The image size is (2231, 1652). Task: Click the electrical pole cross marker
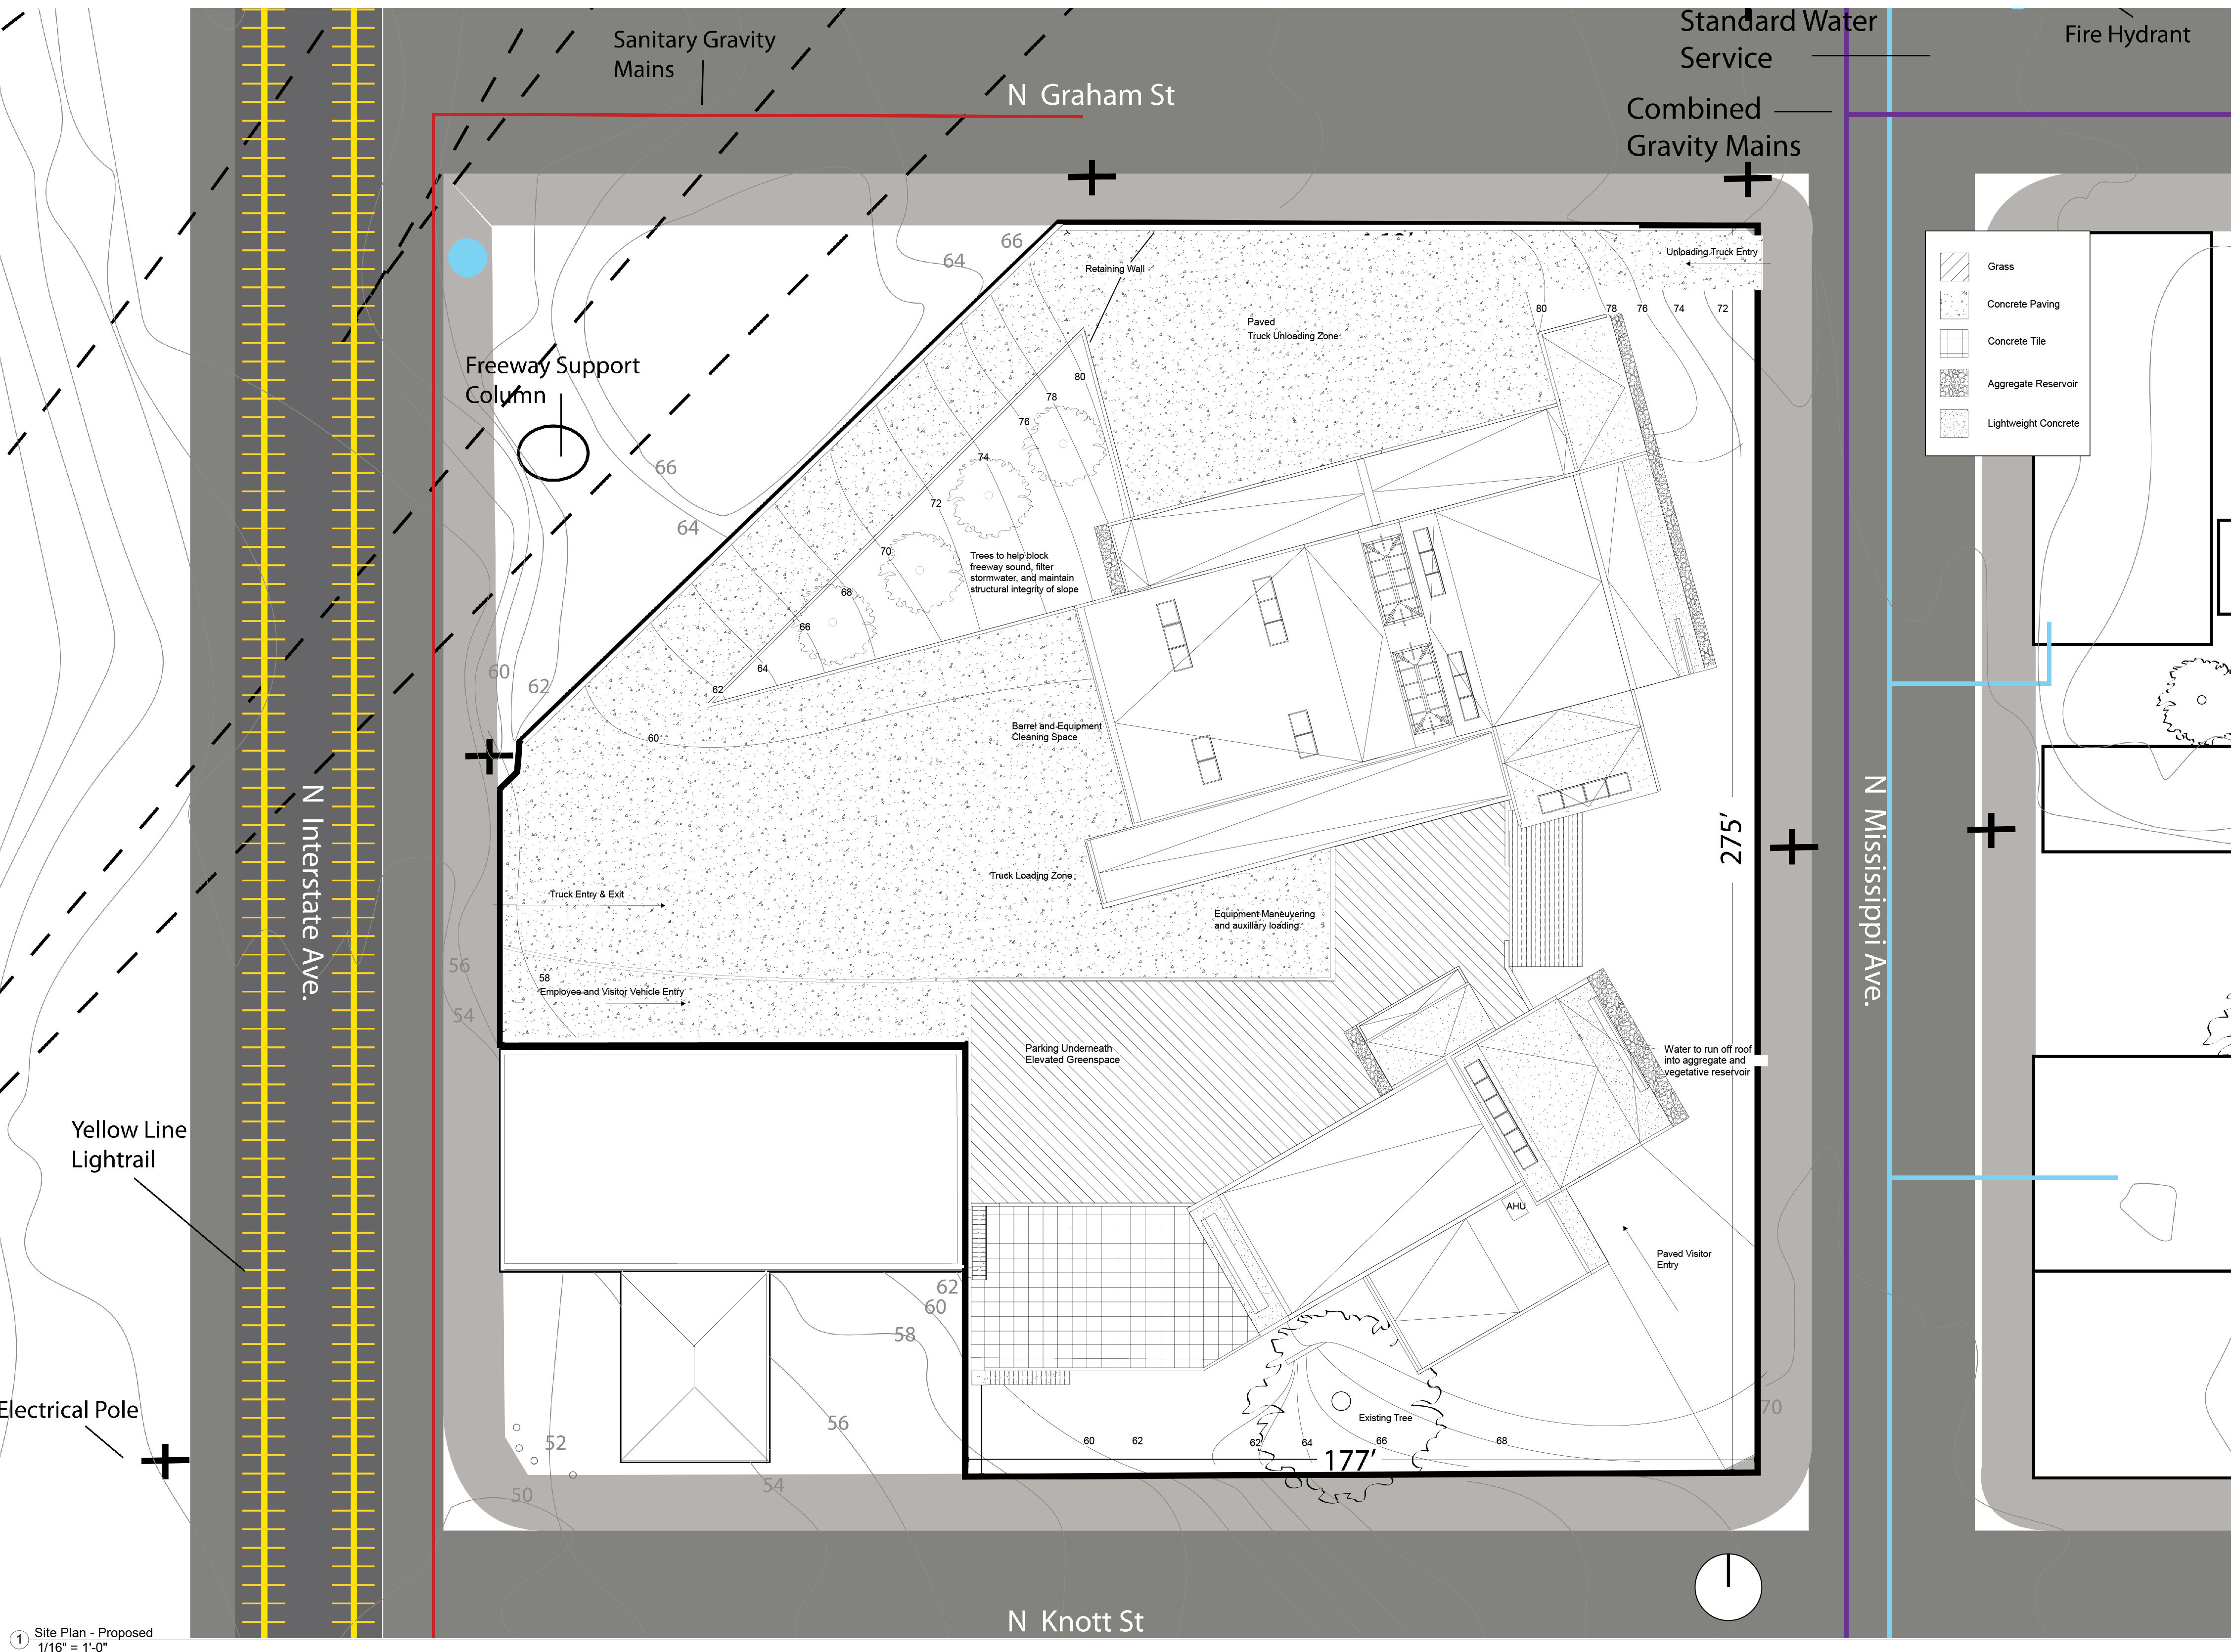coord(165,1461)
